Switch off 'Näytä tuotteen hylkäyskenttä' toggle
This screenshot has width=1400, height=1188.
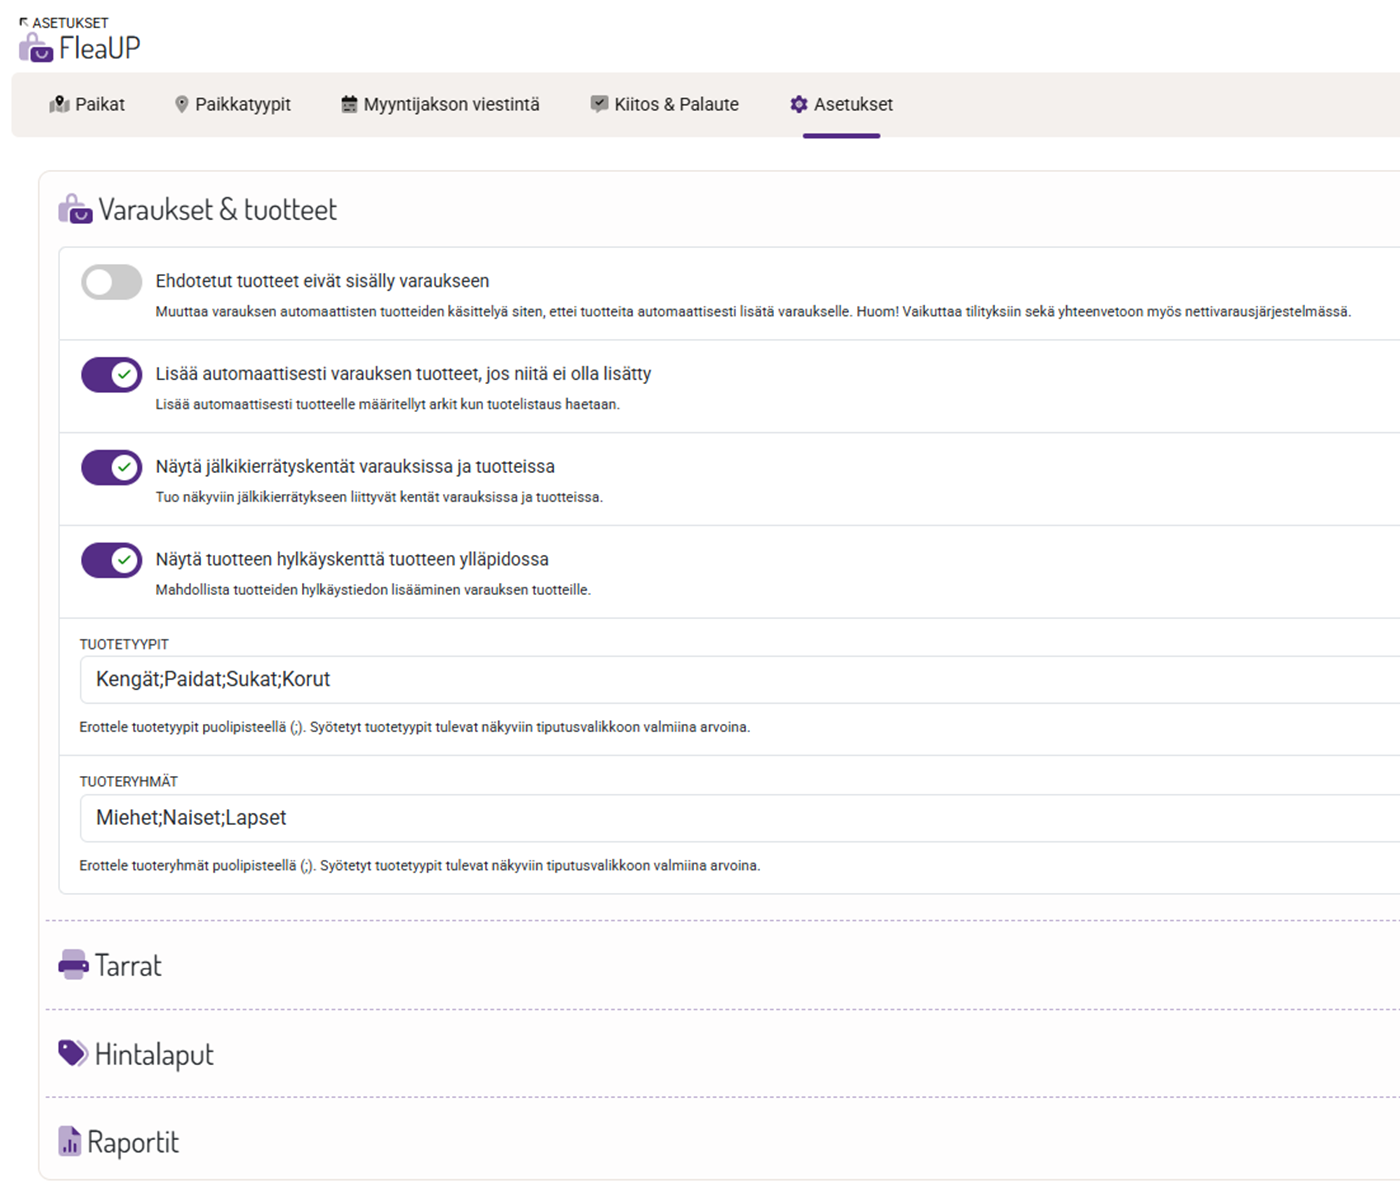(x=111, y=560)
